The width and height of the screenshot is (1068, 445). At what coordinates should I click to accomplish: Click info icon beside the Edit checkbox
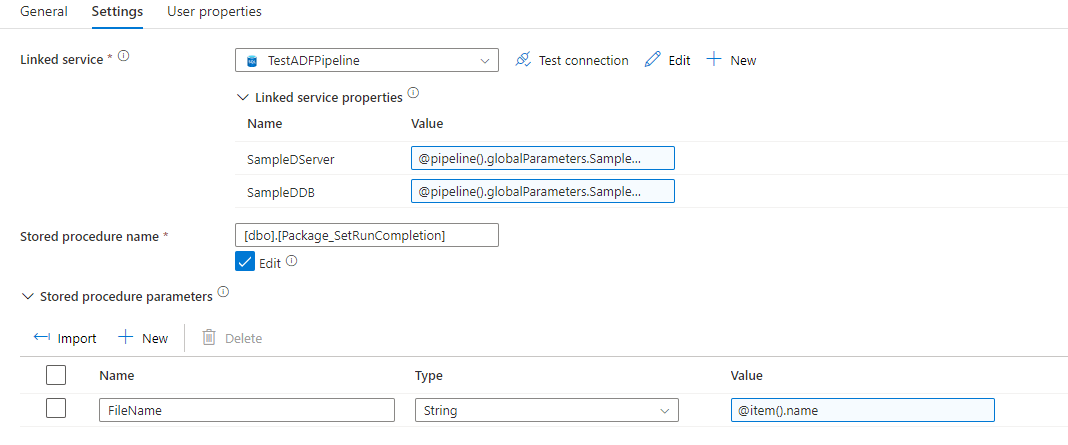pos(292,261)
